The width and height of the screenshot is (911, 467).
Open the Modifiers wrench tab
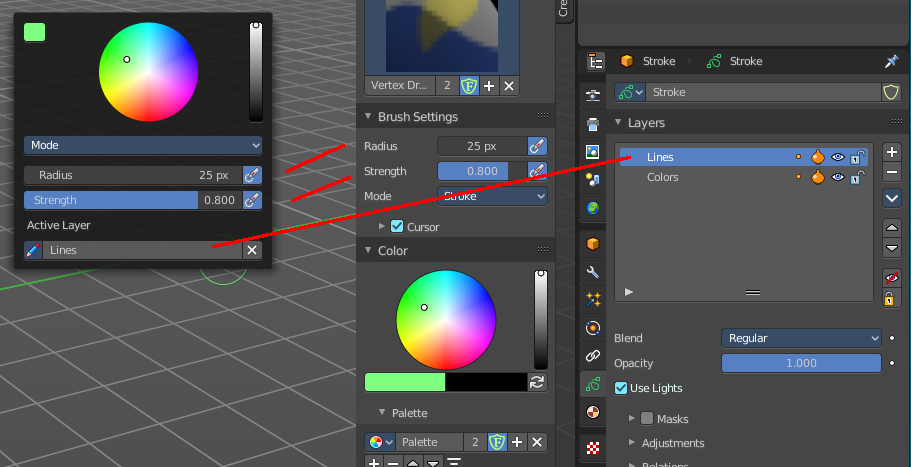(x=593, y=272)
